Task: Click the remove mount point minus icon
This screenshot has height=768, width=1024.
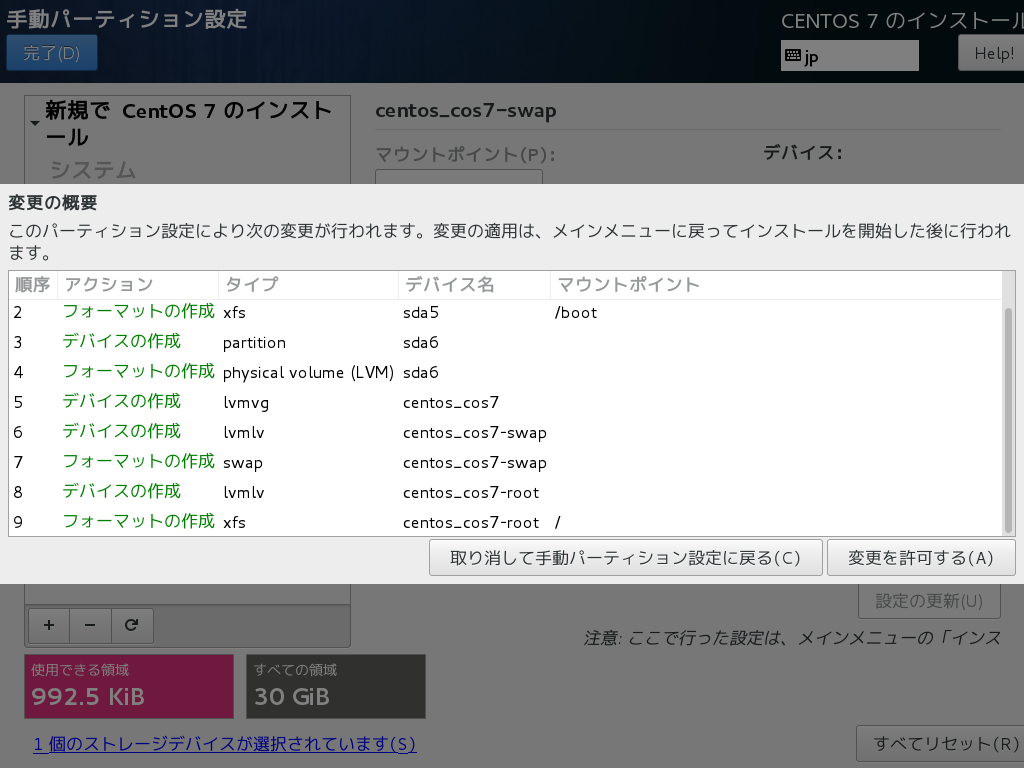Action: [x=90, y=626]
